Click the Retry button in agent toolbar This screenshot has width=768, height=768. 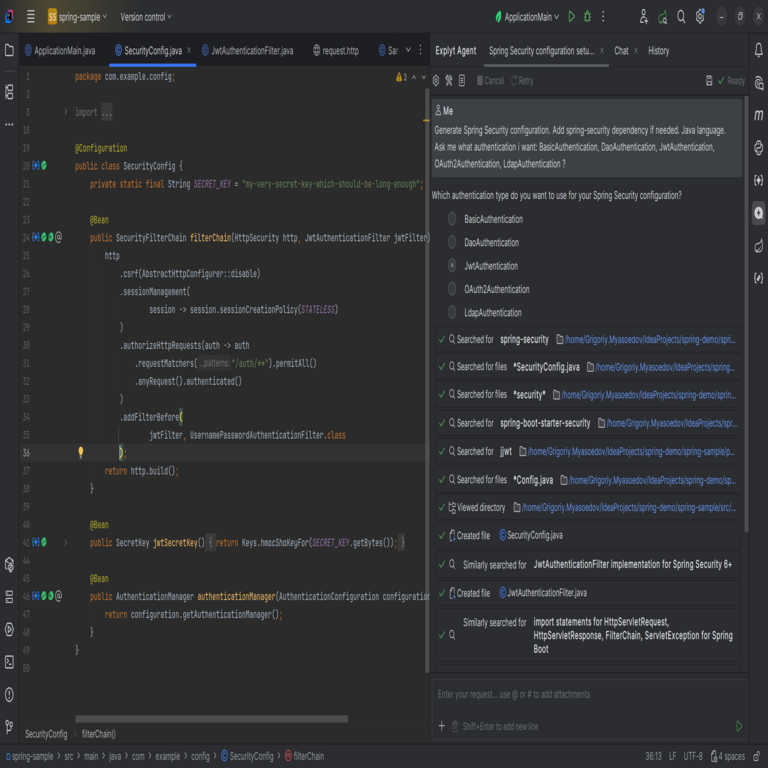(x=522, y=81)
